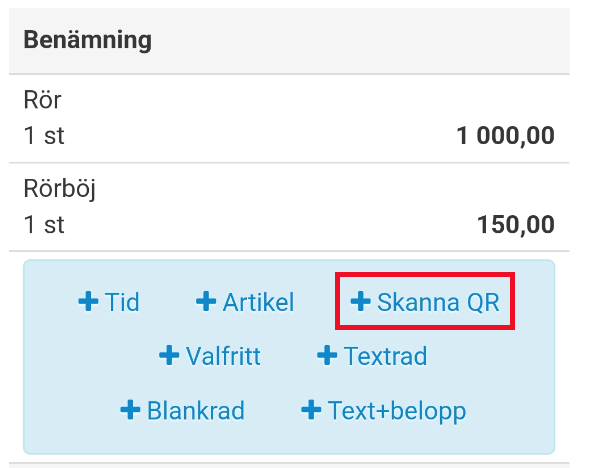
Task: Click the plus icon beside Artikel
Action: (206, 302)
